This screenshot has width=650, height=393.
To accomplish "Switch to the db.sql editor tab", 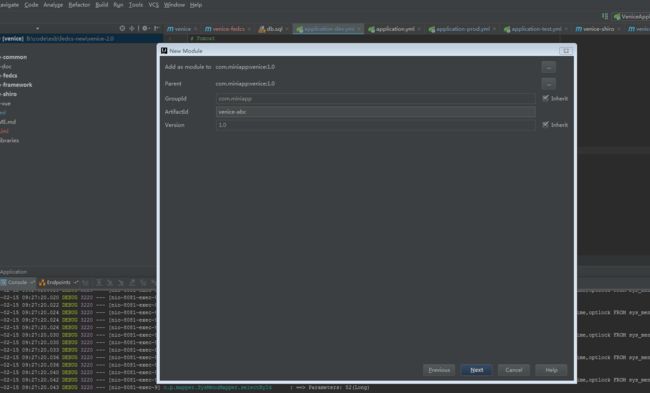I will pos(274,29).
